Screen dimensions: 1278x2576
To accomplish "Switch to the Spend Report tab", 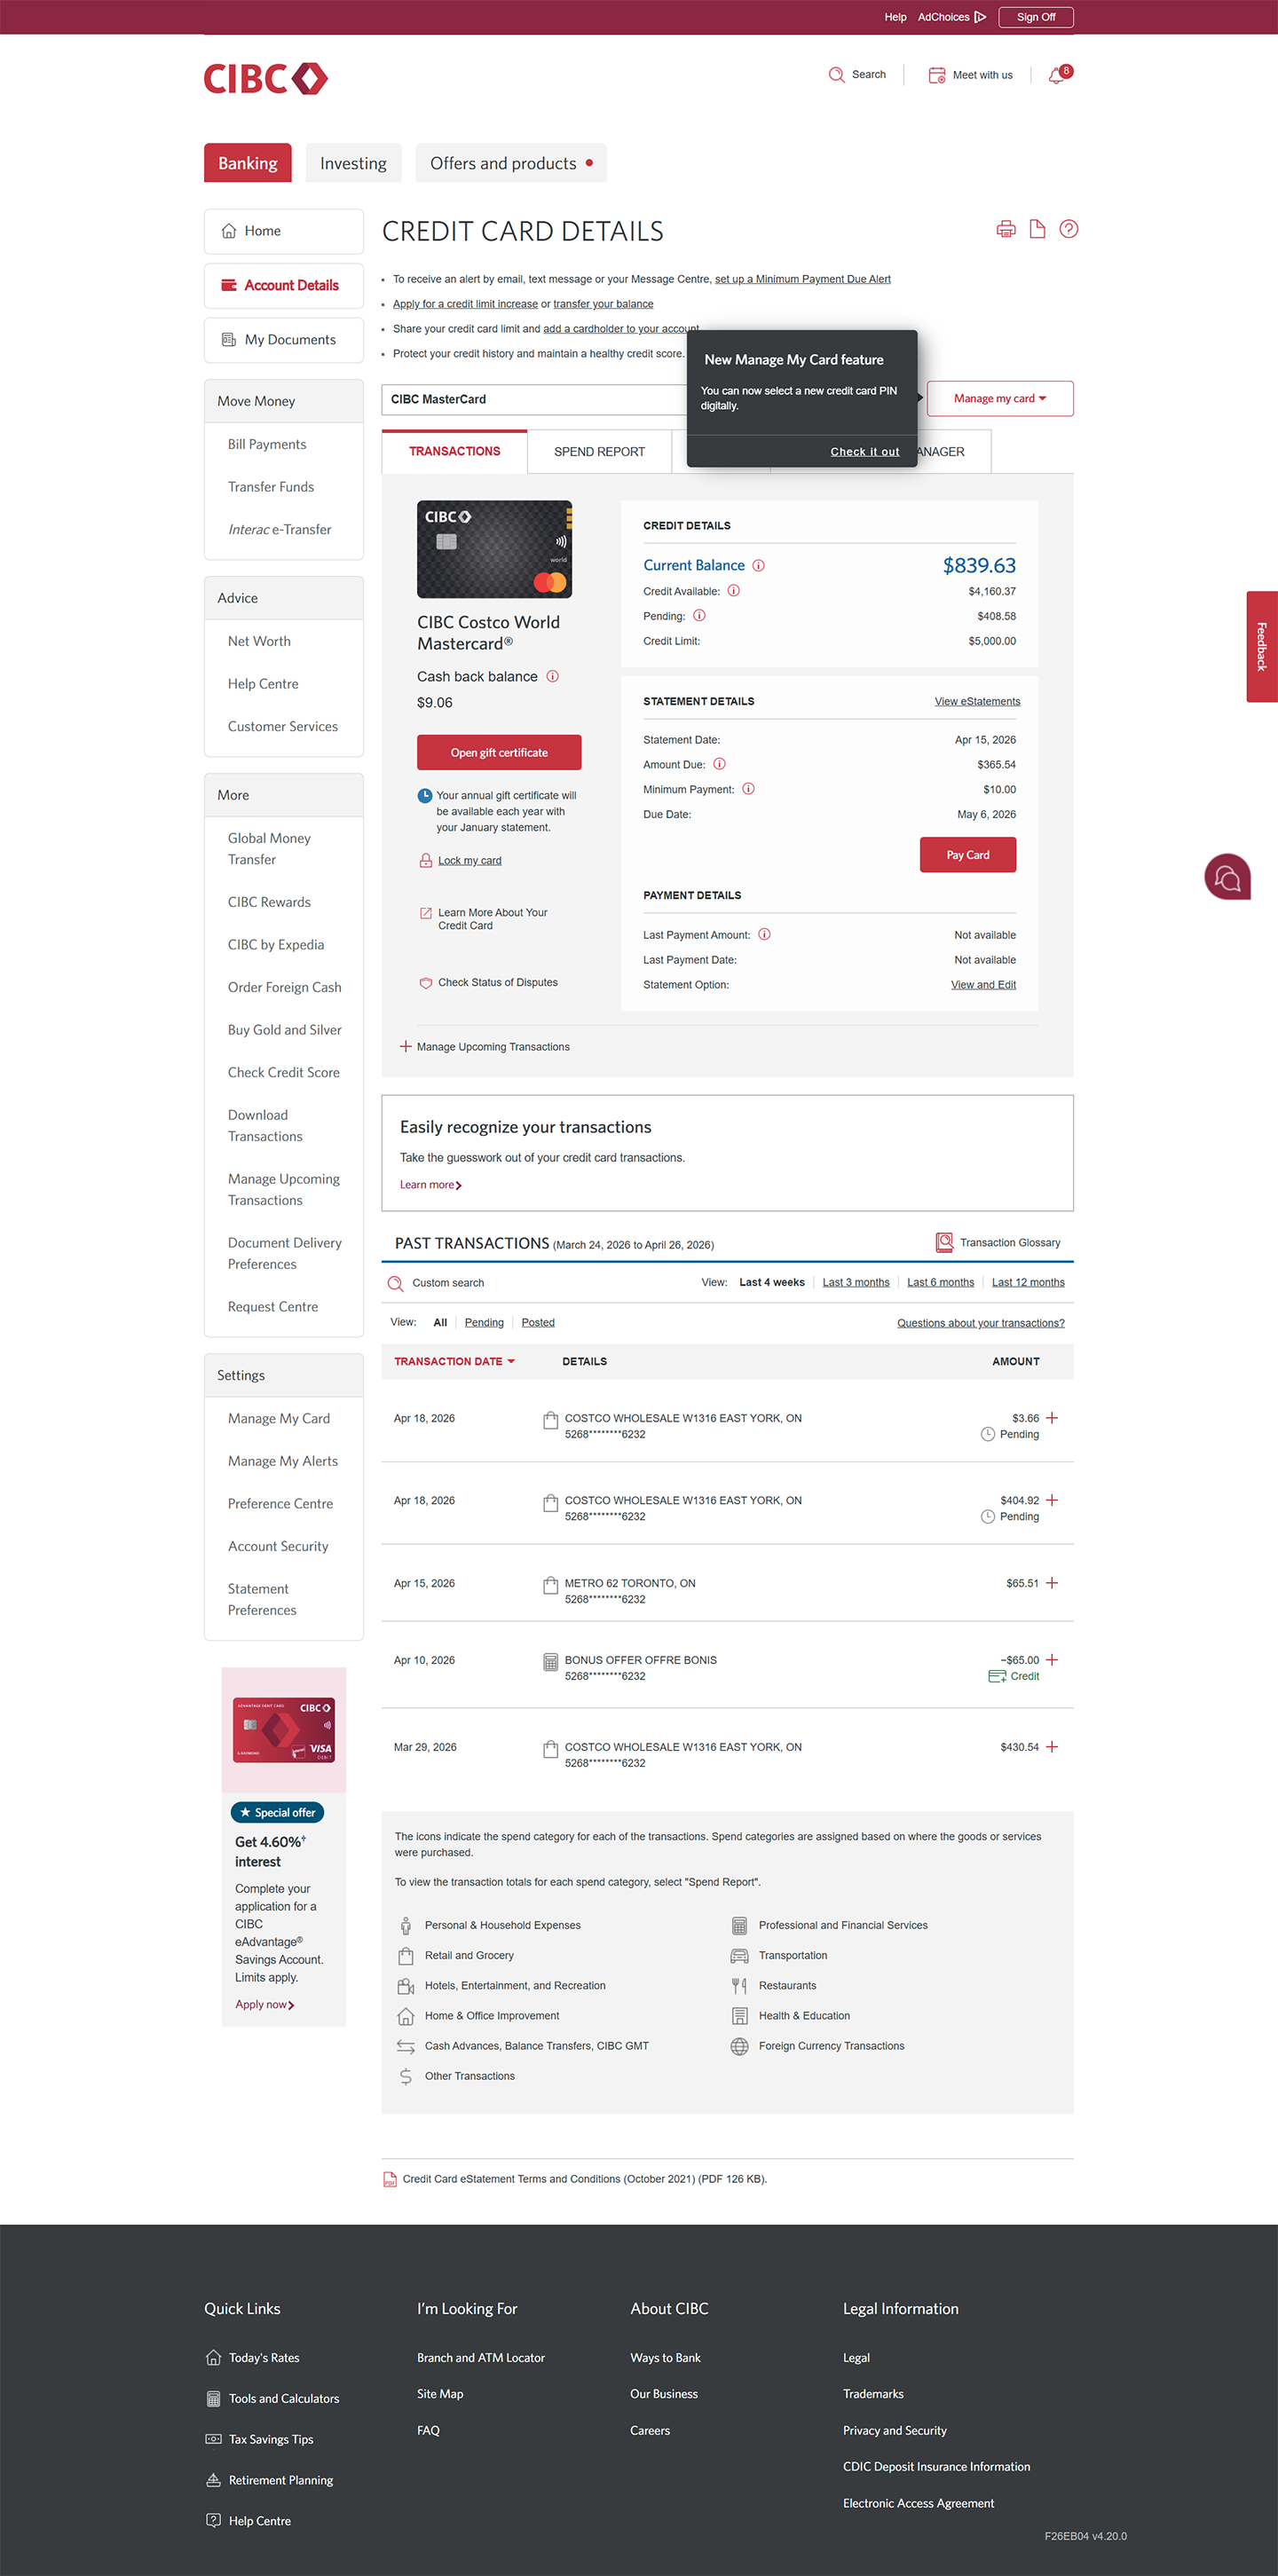I will click(600, 452).
